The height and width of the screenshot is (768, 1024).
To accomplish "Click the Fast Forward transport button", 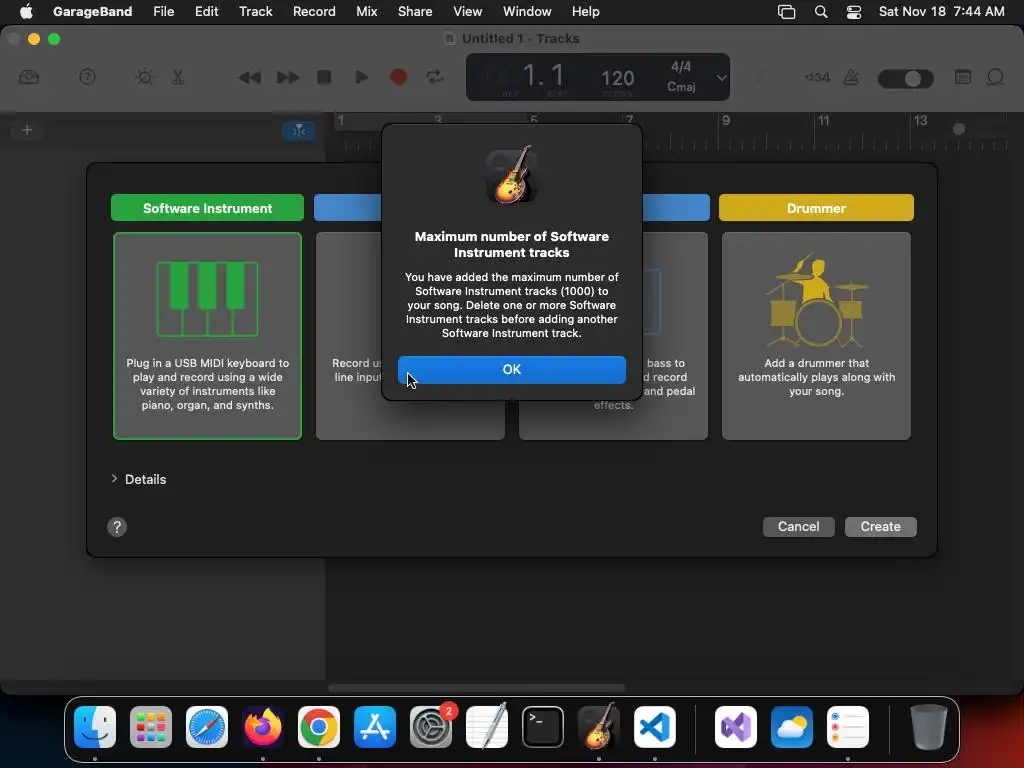I will coord(287,78).
